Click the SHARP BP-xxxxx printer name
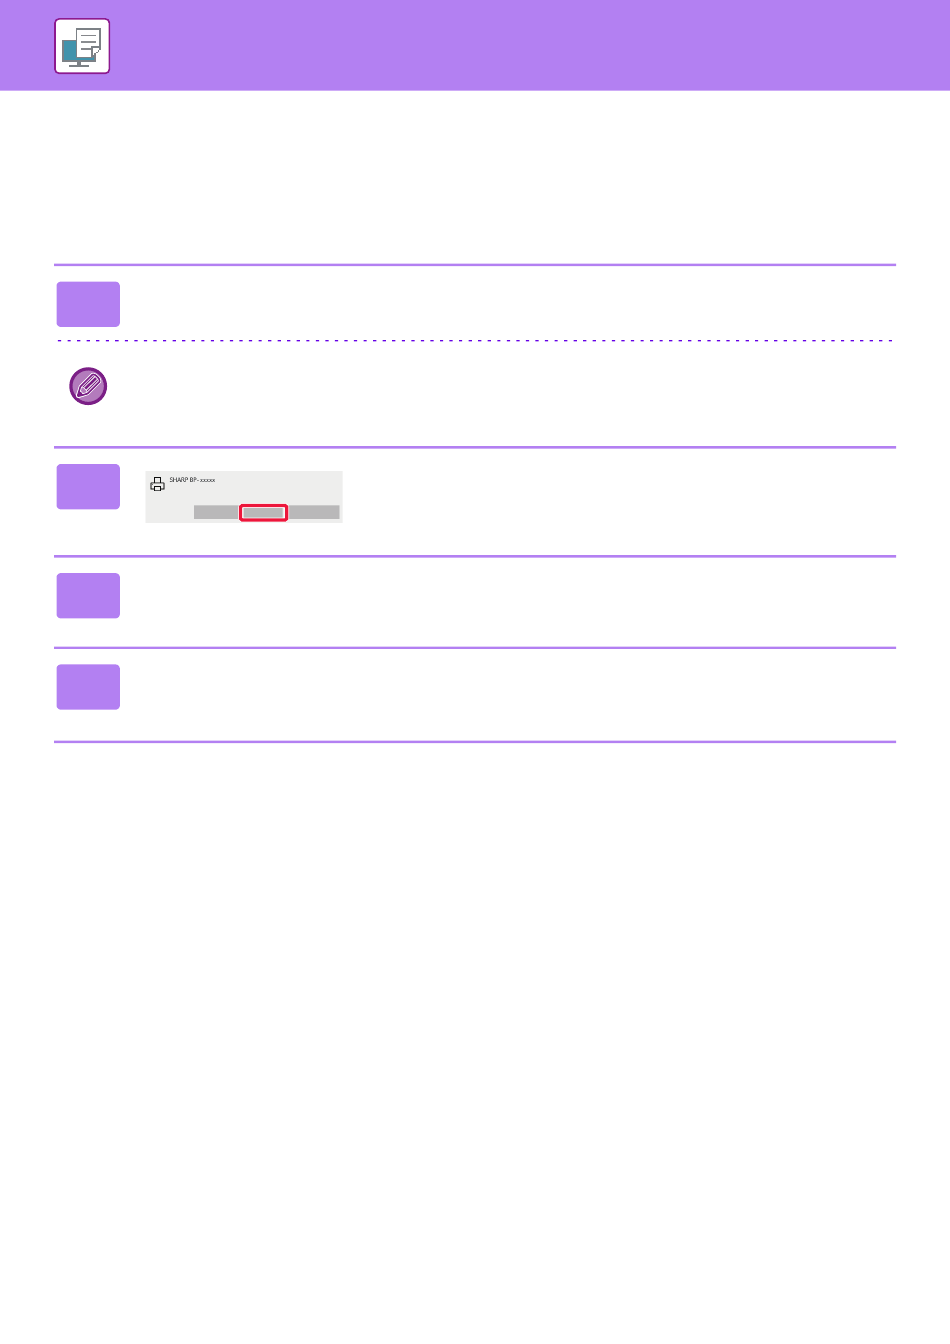Screen dimensions: 950x1344 click(192, 480)
